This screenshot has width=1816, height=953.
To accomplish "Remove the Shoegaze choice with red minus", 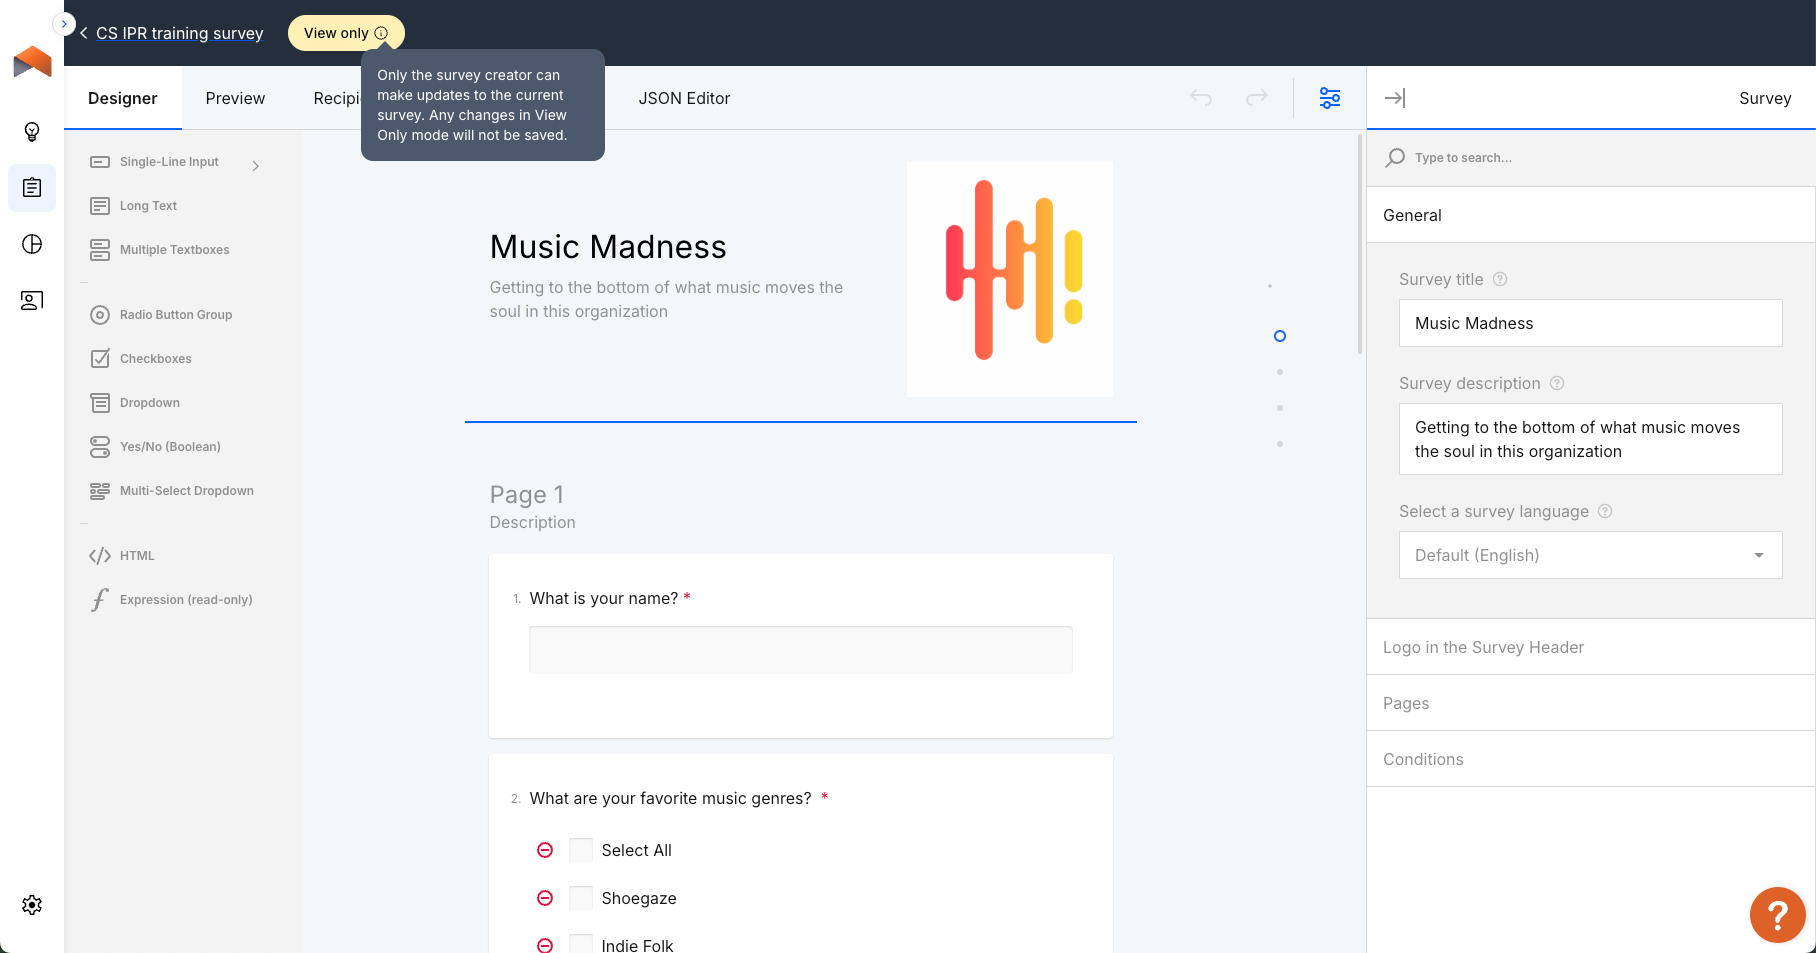I will pos(545,898).
